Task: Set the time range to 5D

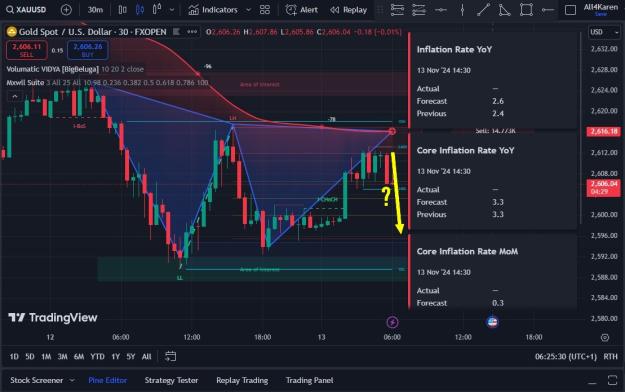Action: click(30, 357)
